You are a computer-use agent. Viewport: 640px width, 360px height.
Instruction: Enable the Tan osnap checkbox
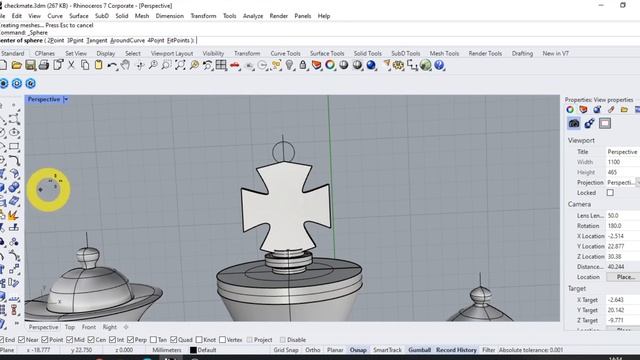(x=153, y=340)
